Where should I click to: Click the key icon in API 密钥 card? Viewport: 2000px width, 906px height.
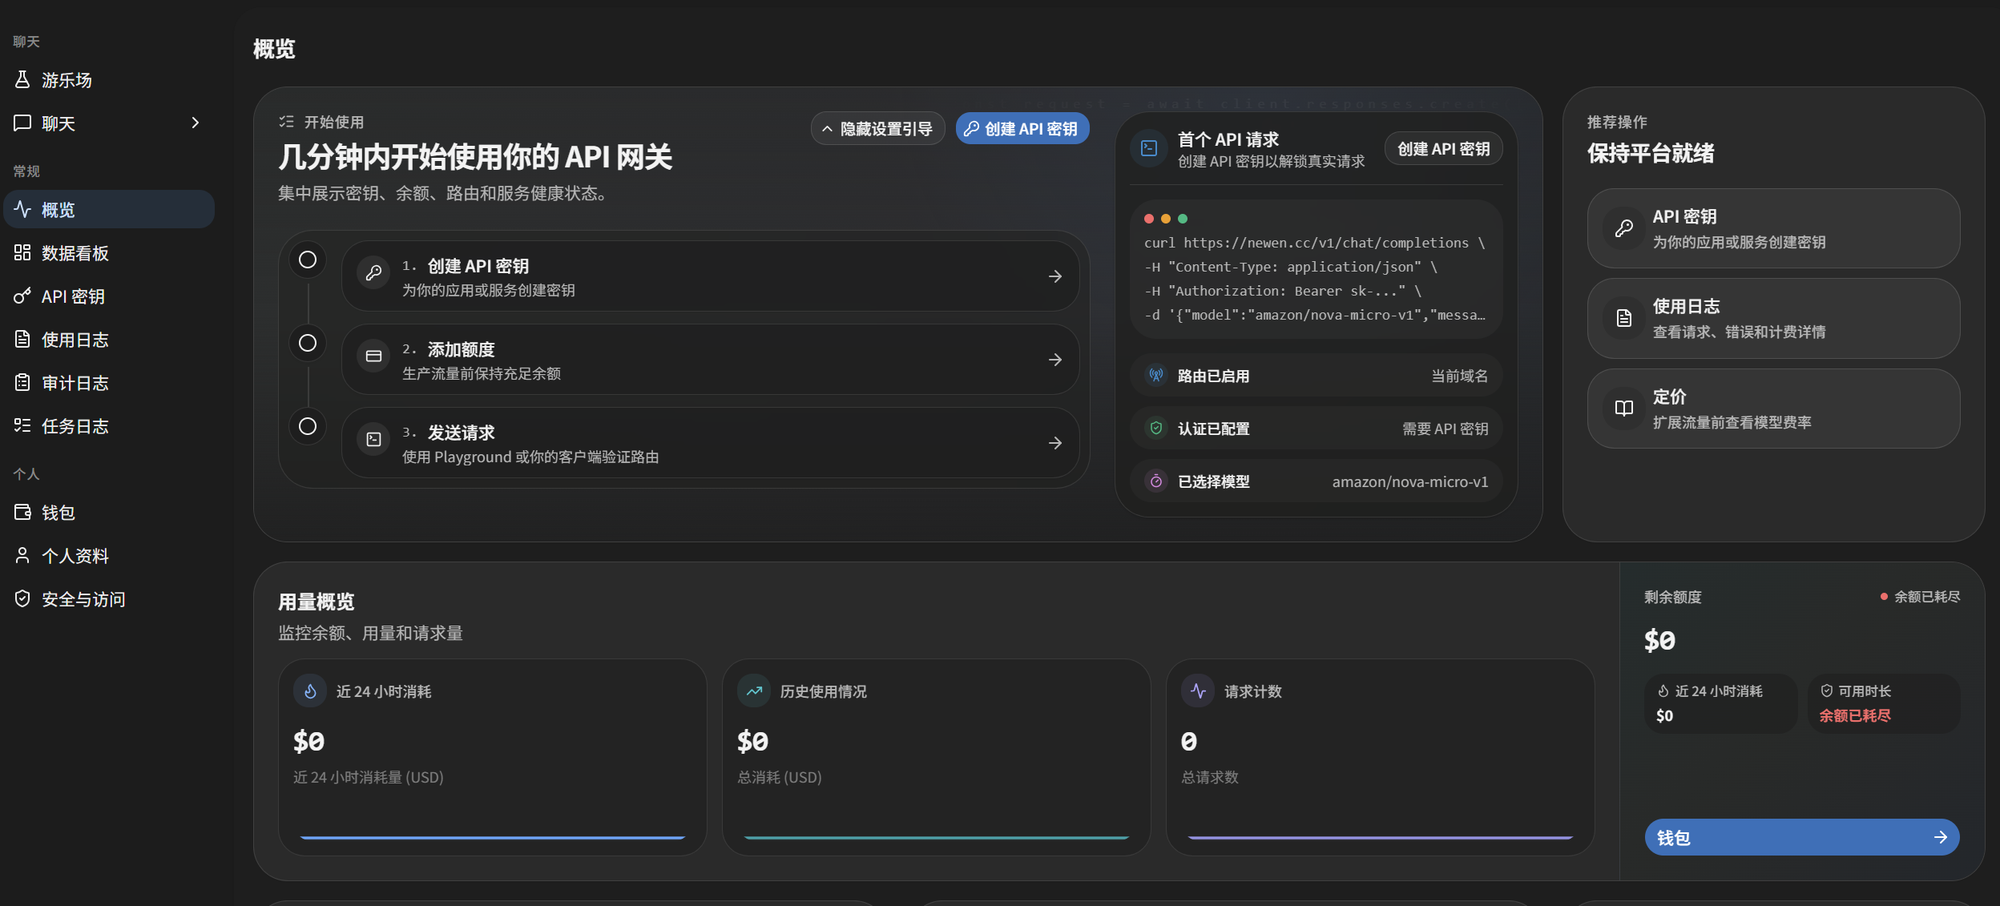point(1624,228)
